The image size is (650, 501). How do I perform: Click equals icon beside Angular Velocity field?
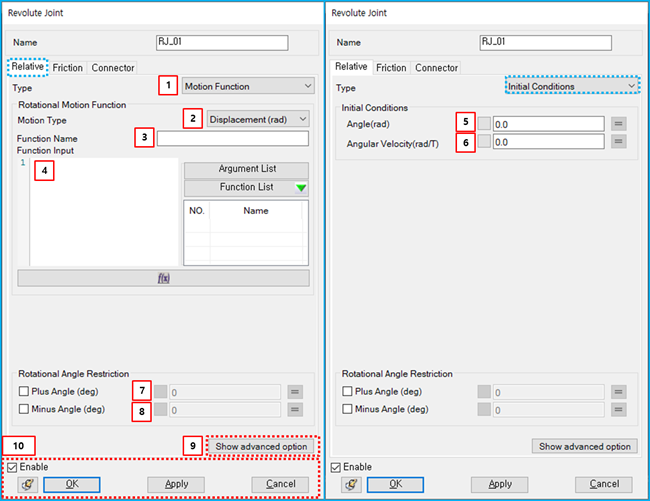[618, 142]
